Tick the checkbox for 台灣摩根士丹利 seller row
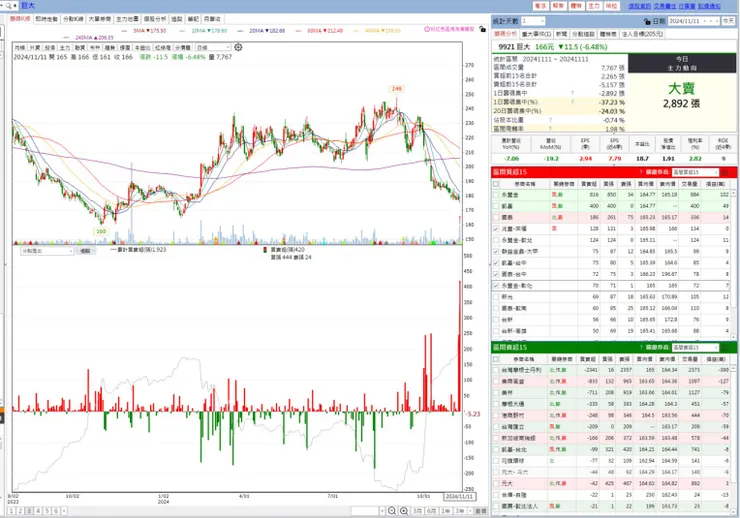 [x=496, y=370]
